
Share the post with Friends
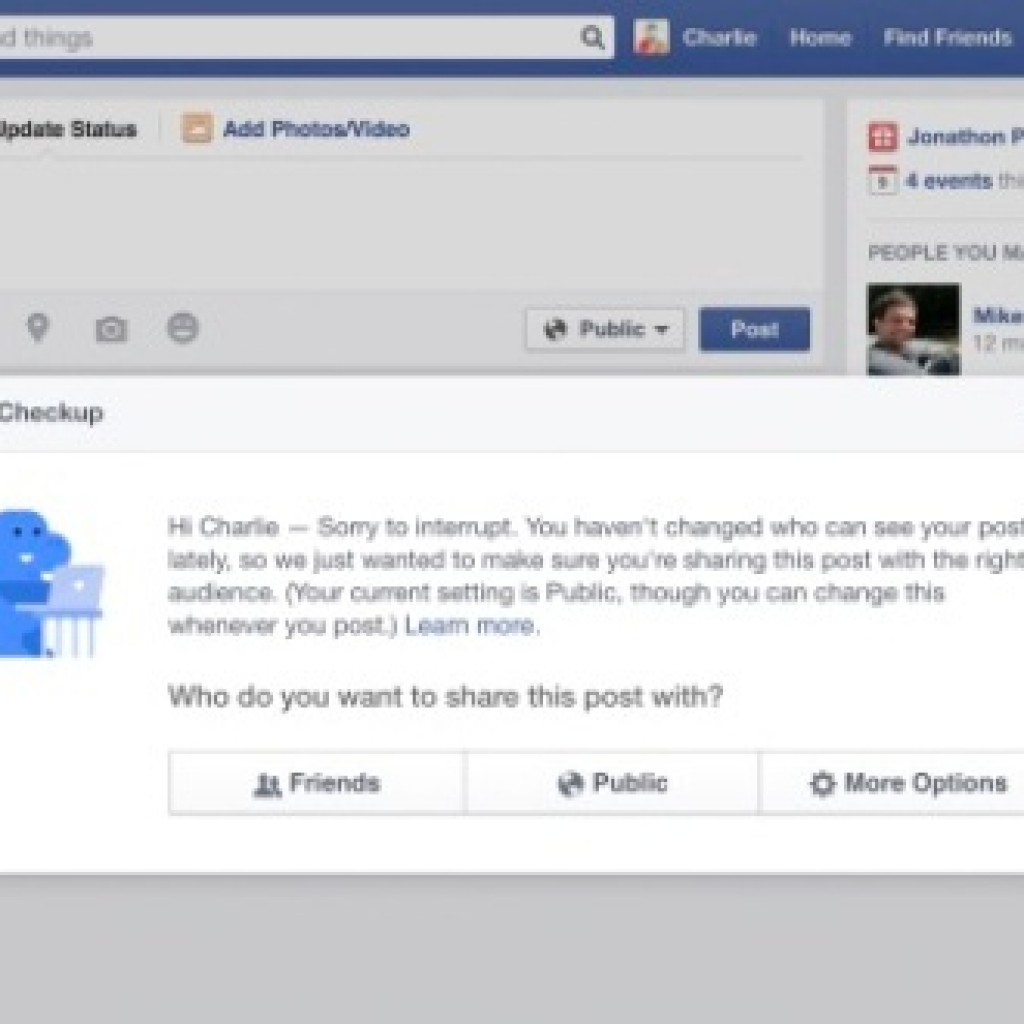pos(316,783)
